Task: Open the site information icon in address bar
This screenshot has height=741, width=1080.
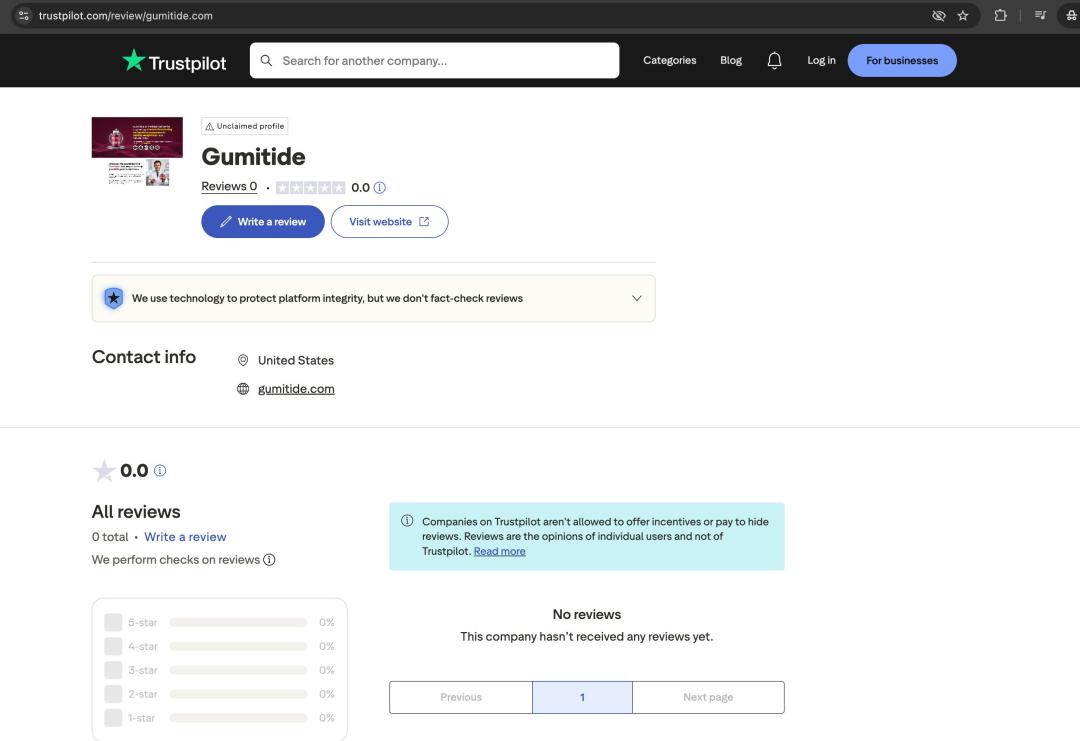Action: pos(23,15)
